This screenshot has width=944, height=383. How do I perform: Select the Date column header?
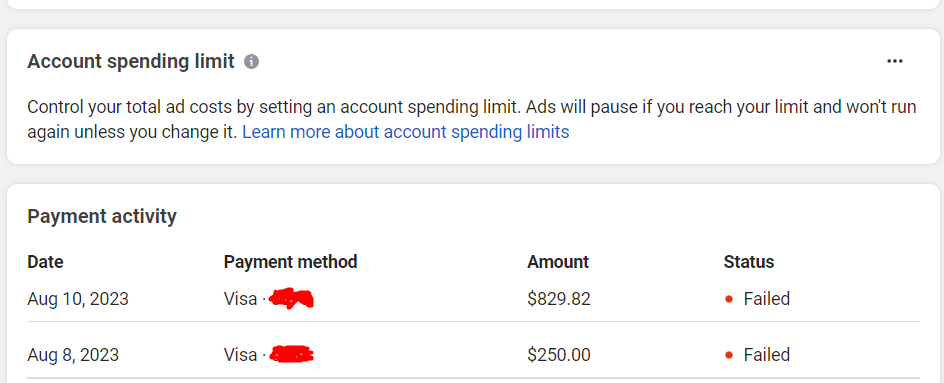tap(45, 262)
